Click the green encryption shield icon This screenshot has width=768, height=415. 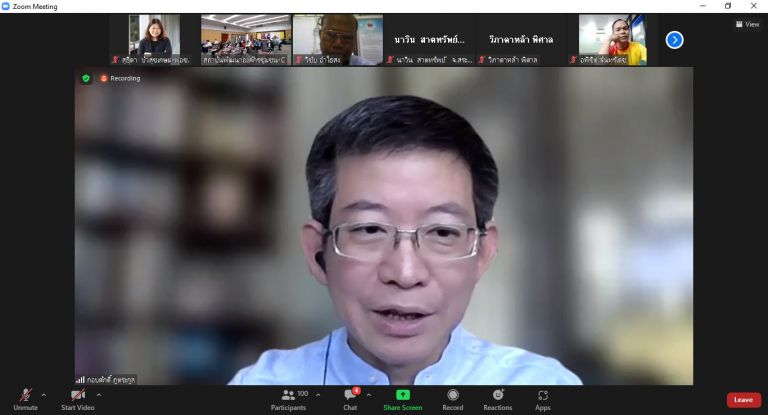click(86, 78)
